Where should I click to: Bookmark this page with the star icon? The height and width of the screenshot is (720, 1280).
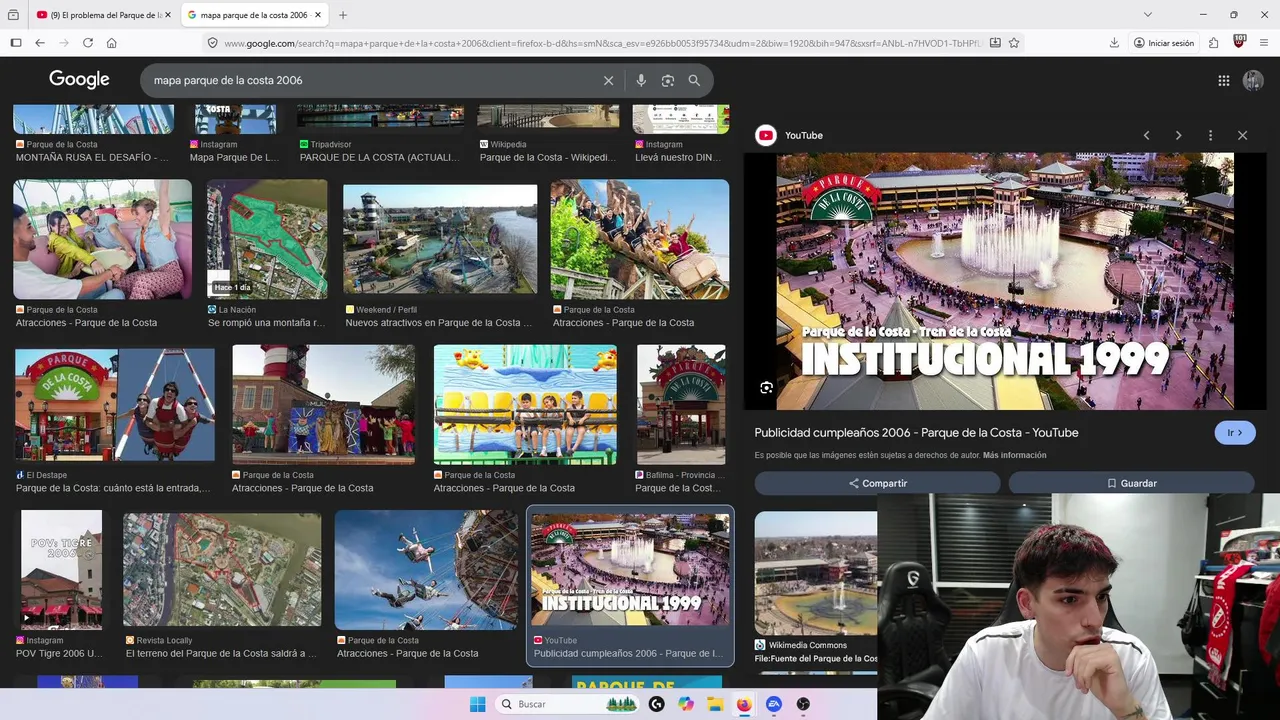(1014, 43)
